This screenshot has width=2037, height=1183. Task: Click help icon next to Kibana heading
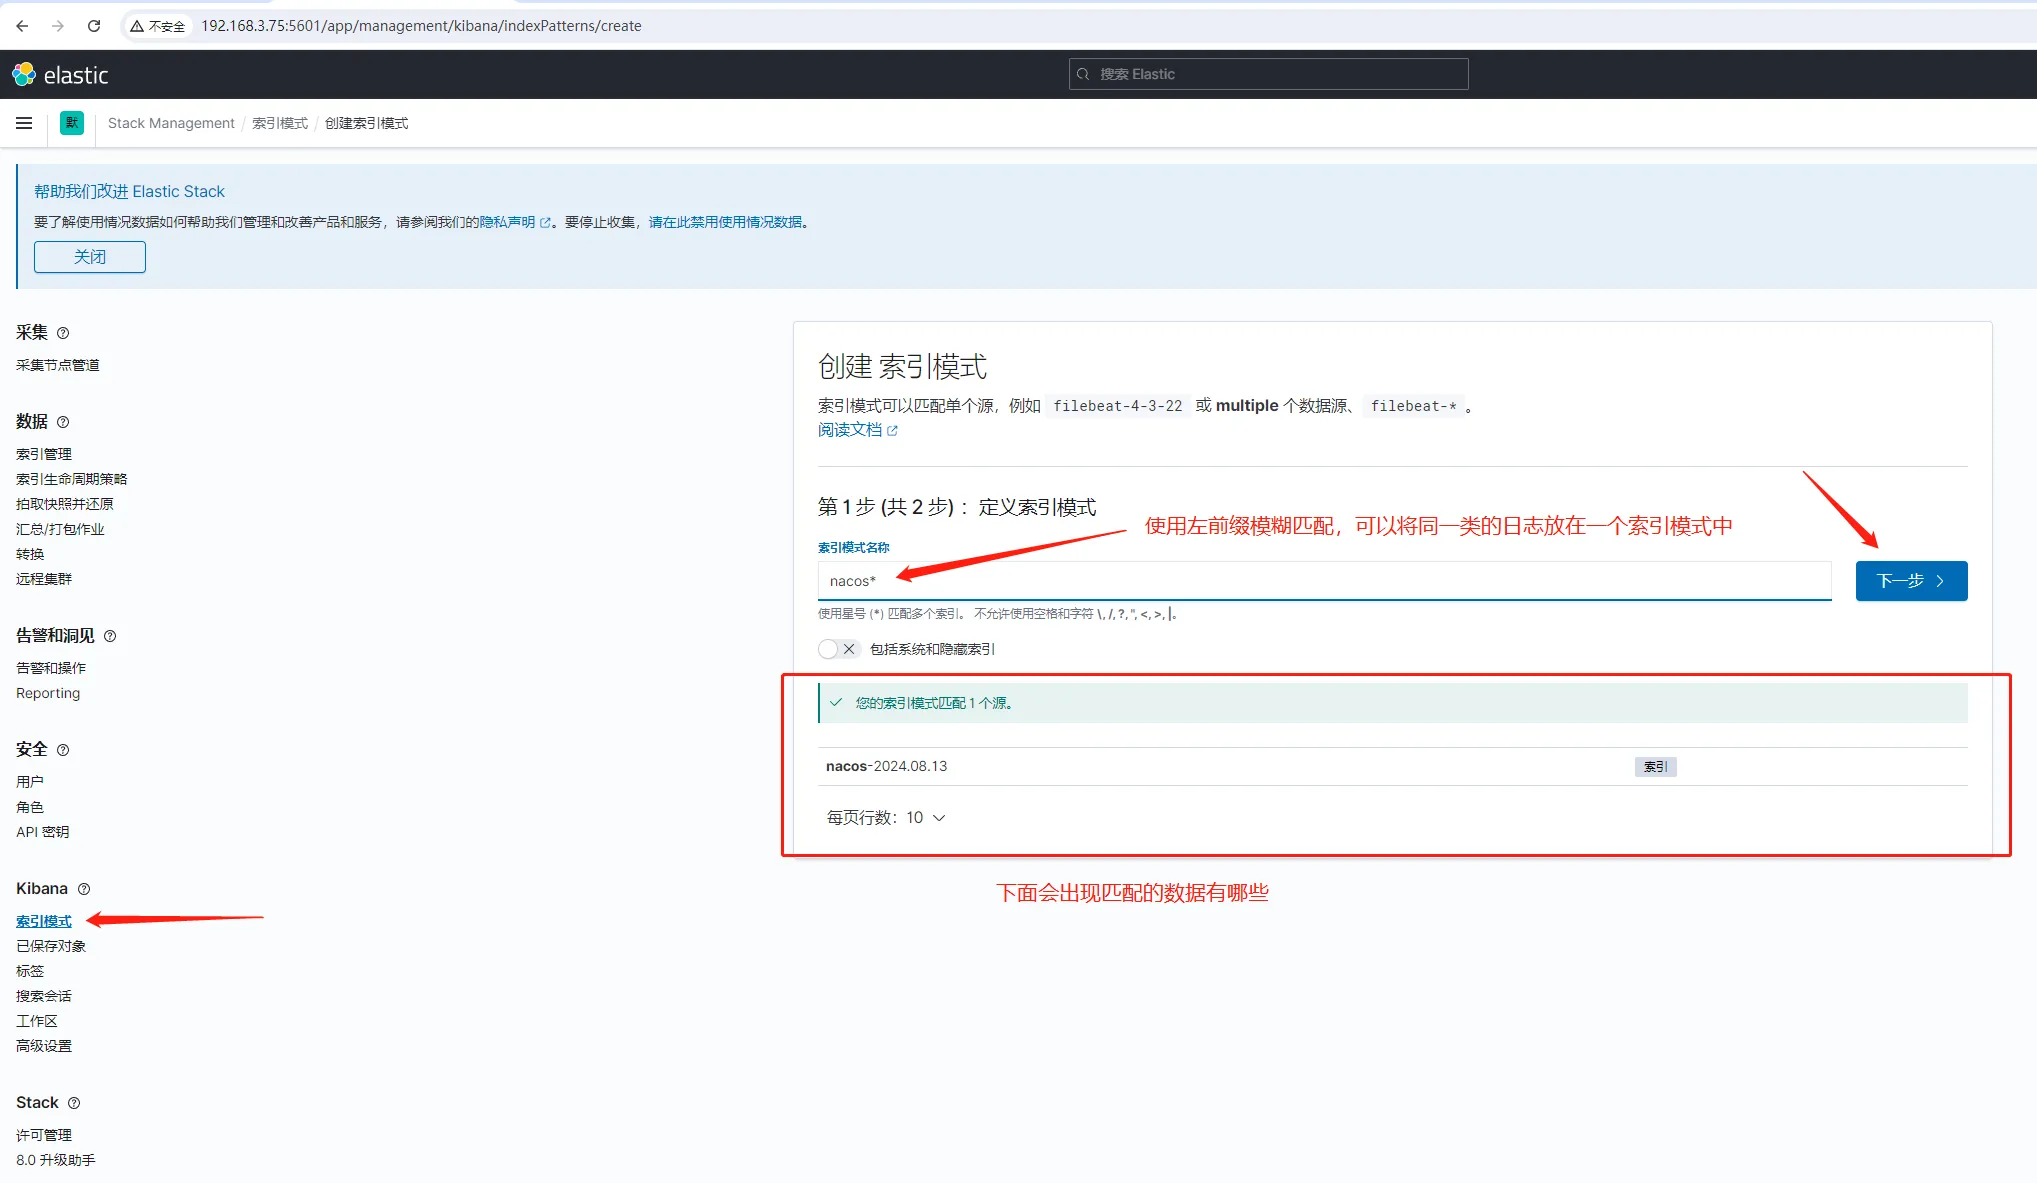84,889
